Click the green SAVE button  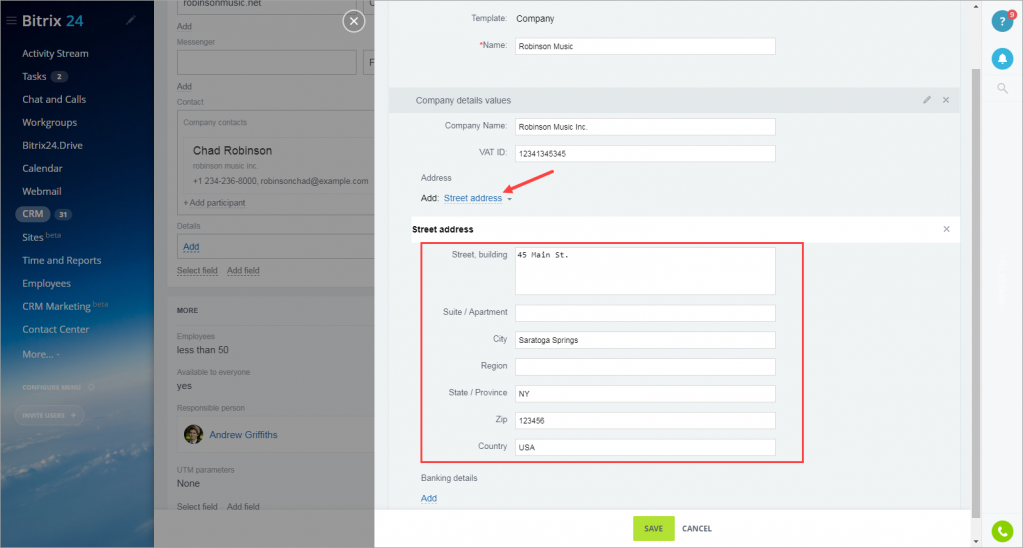click(654, 528)
